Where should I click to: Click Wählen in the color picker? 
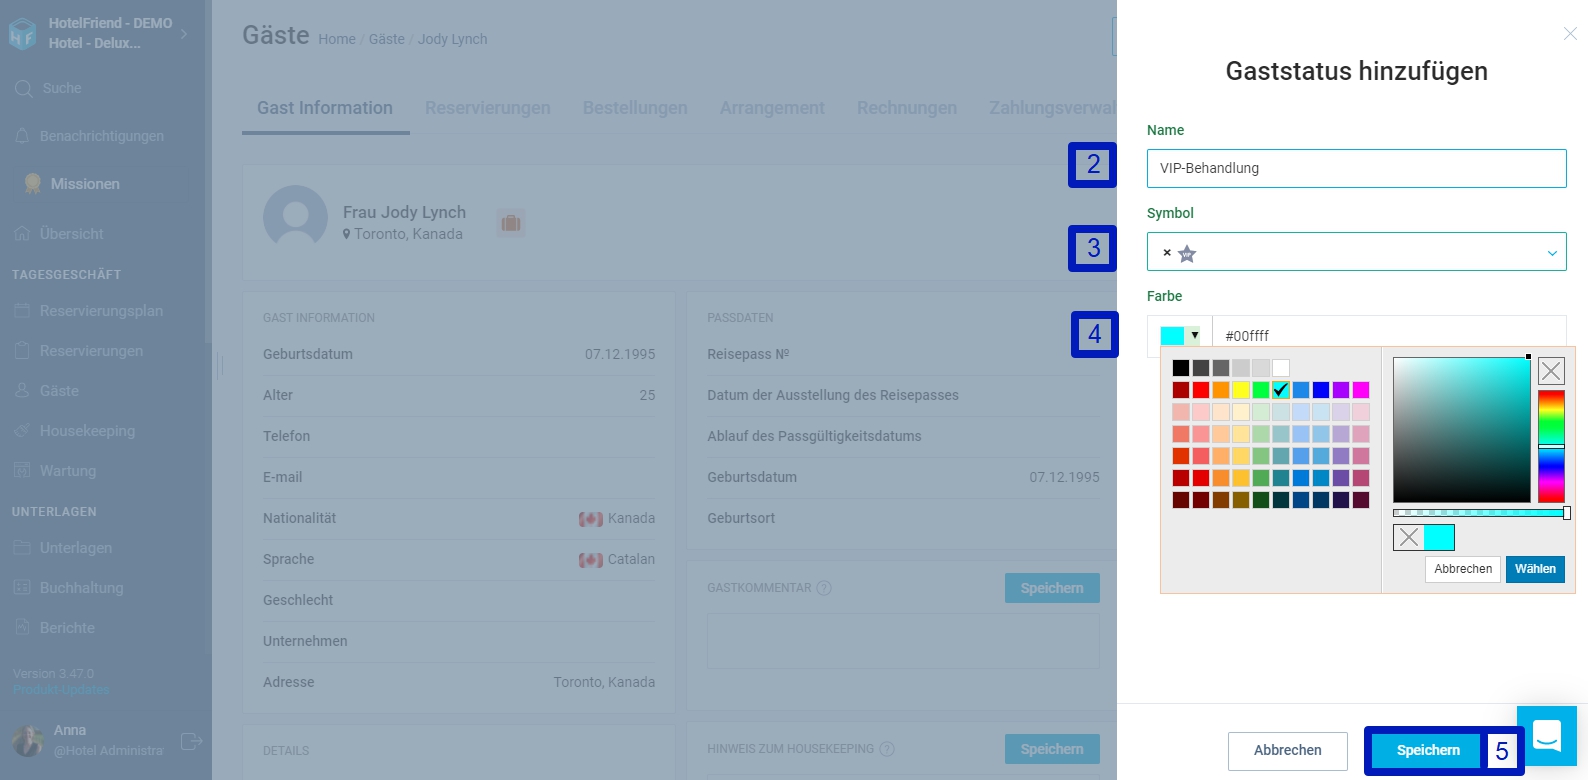point(1535,569)
